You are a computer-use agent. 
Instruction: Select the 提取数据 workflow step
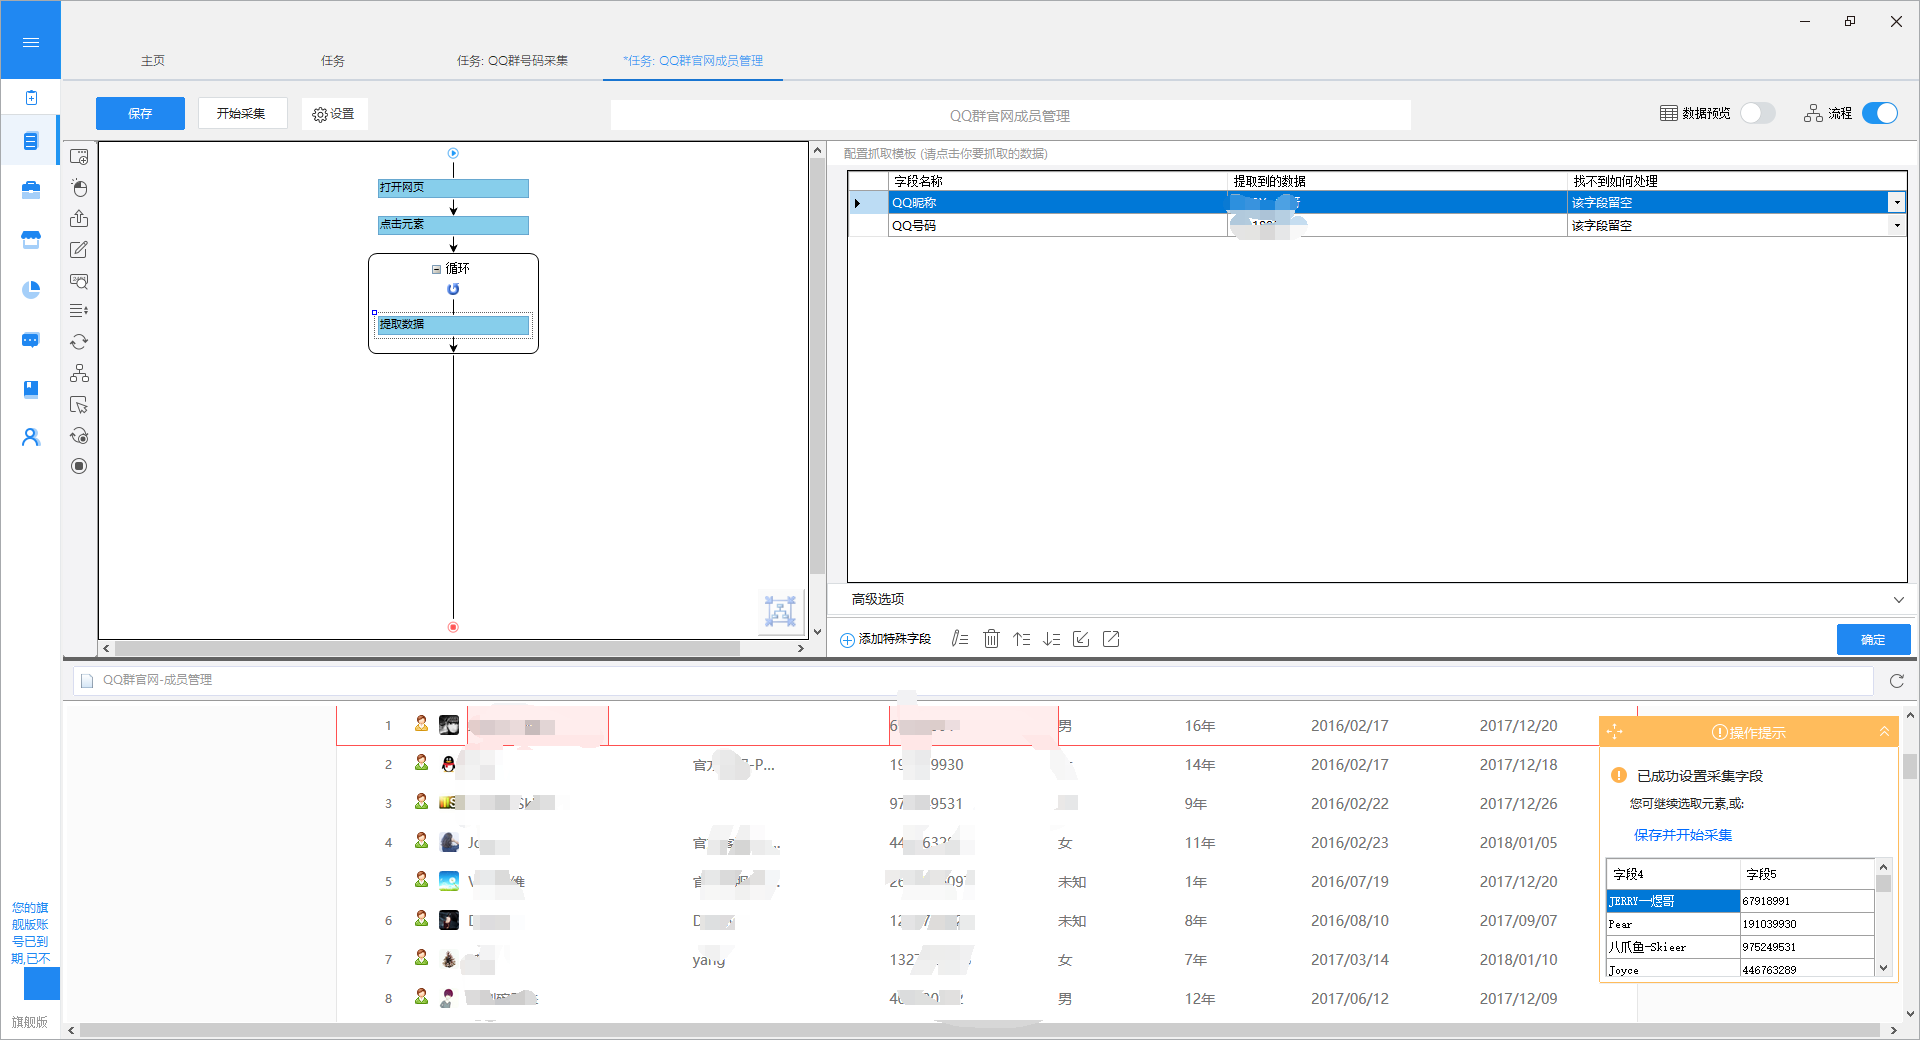click(x=453, y=325)
